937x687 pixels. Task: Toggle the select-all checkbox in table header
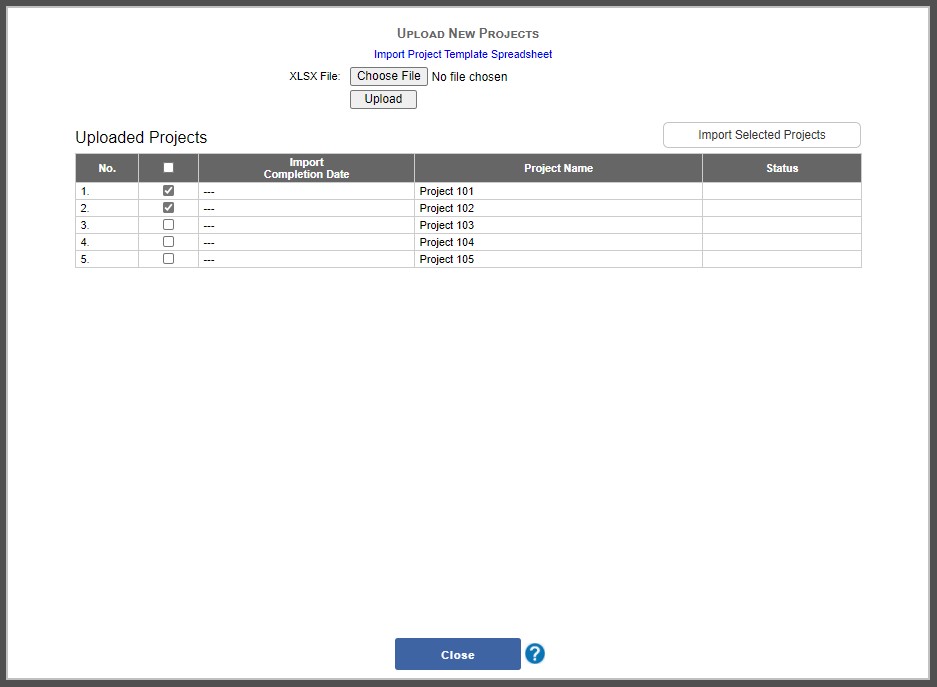[x=167, y=167]
